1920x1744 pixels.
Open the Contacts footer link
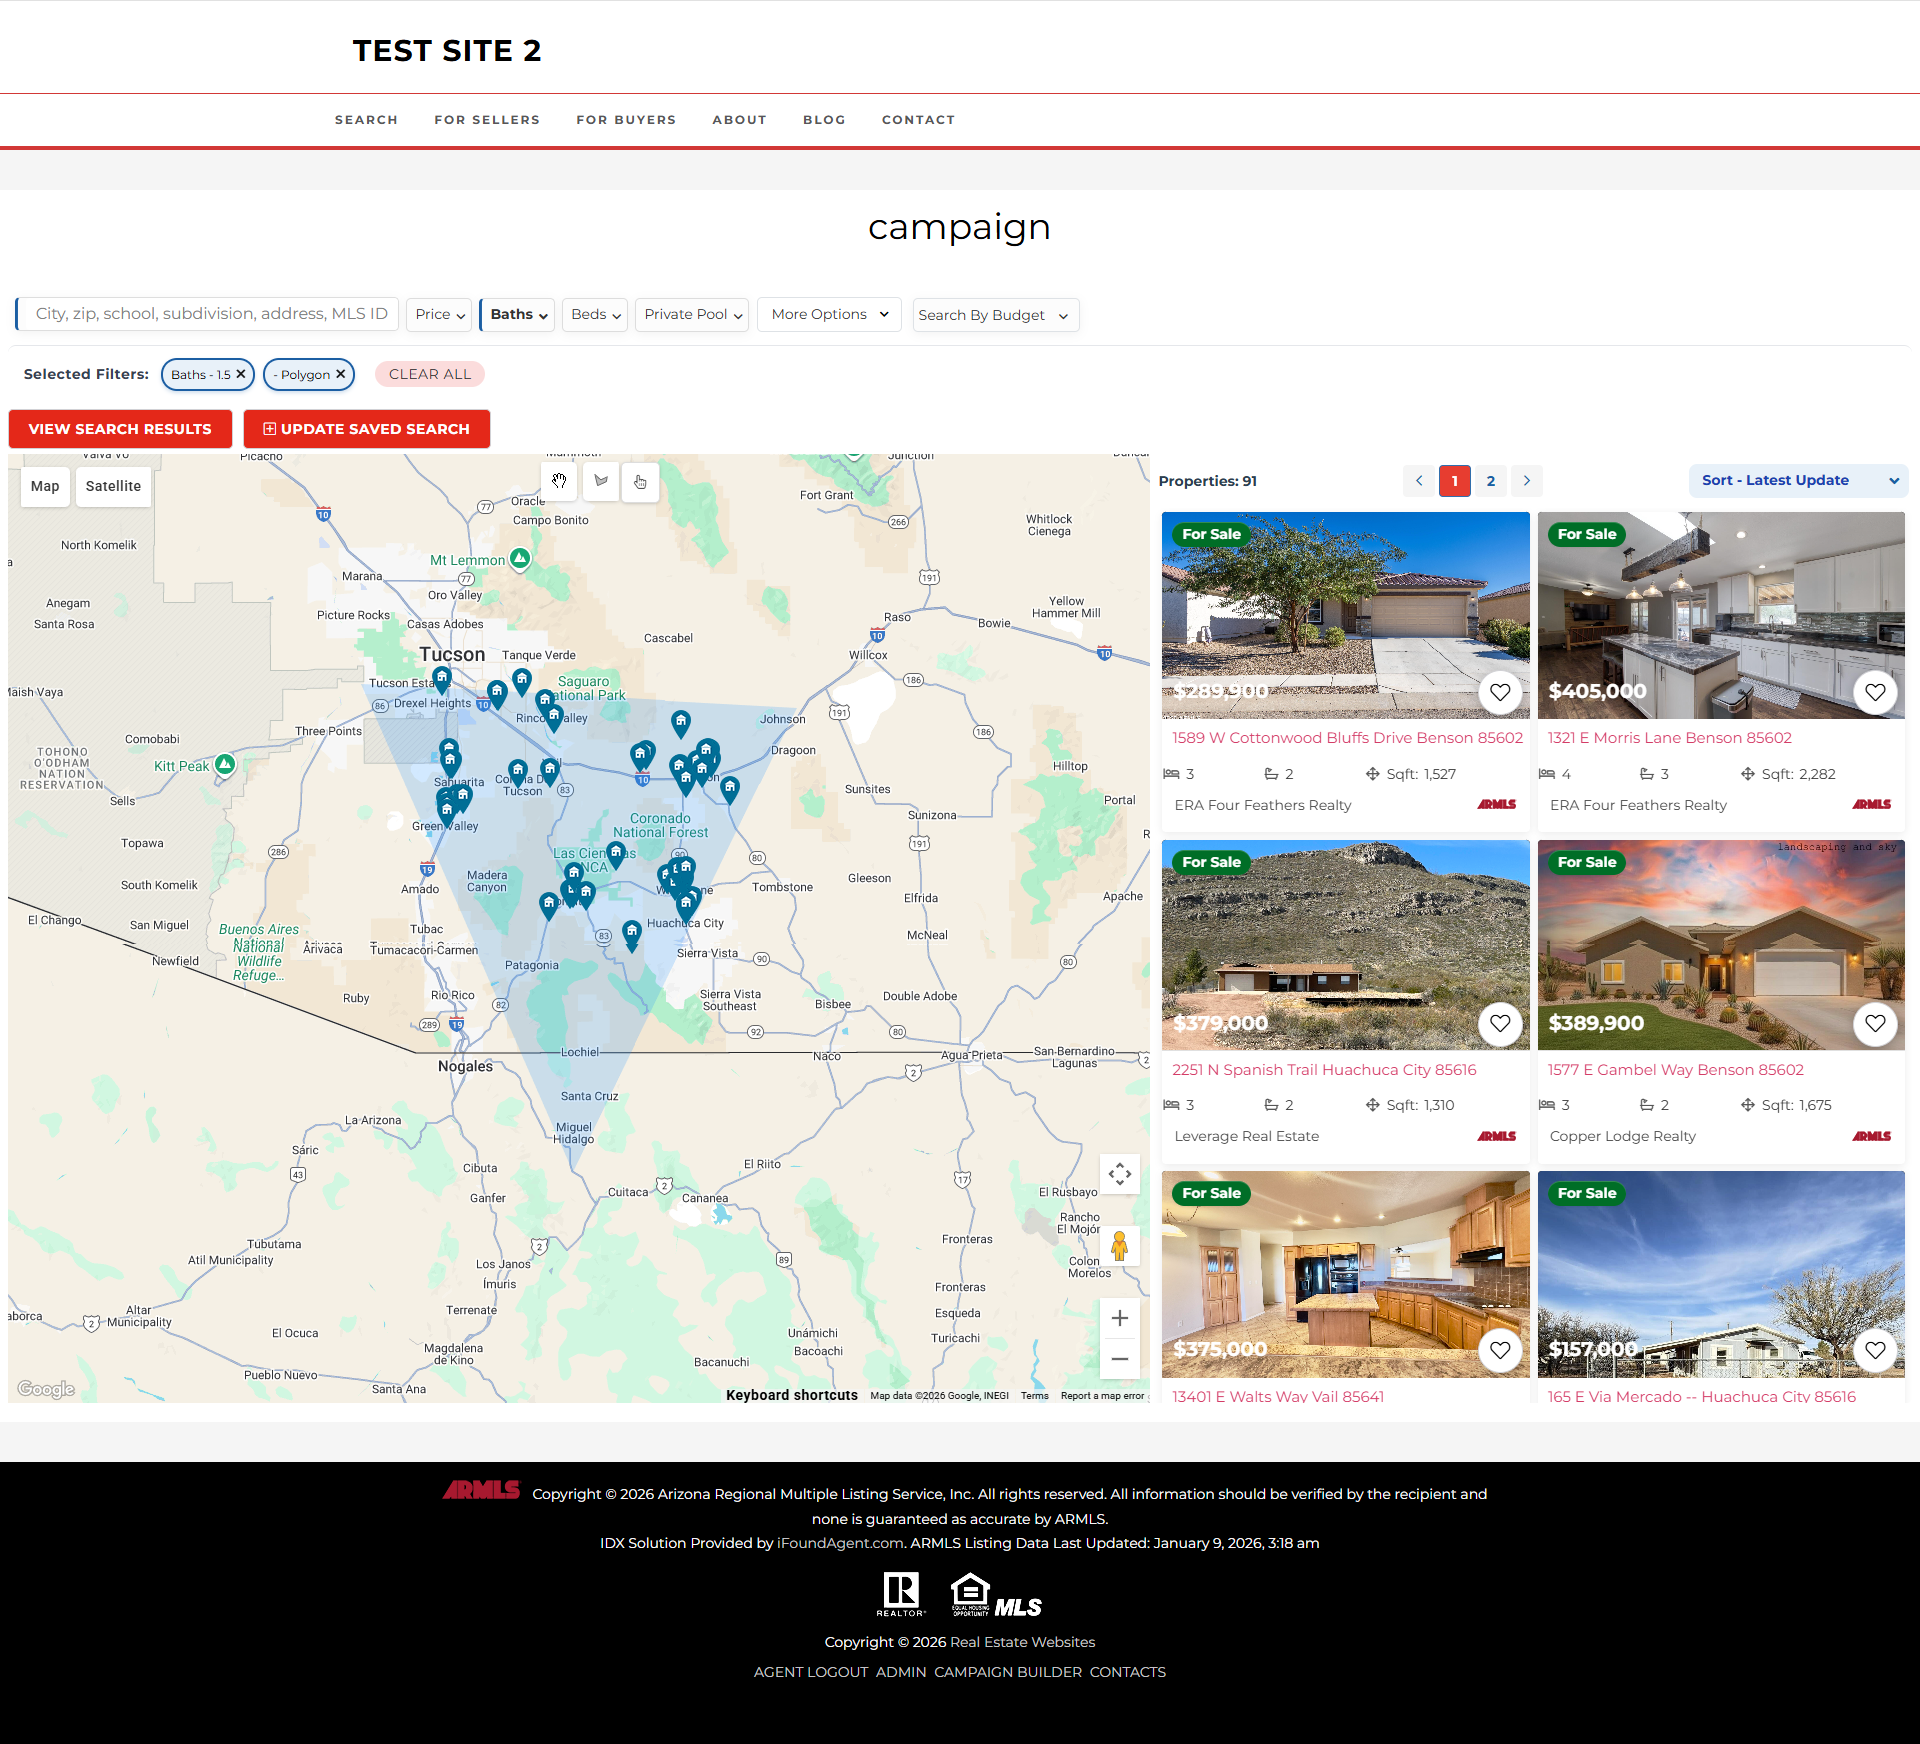tap(1128, 1672)
